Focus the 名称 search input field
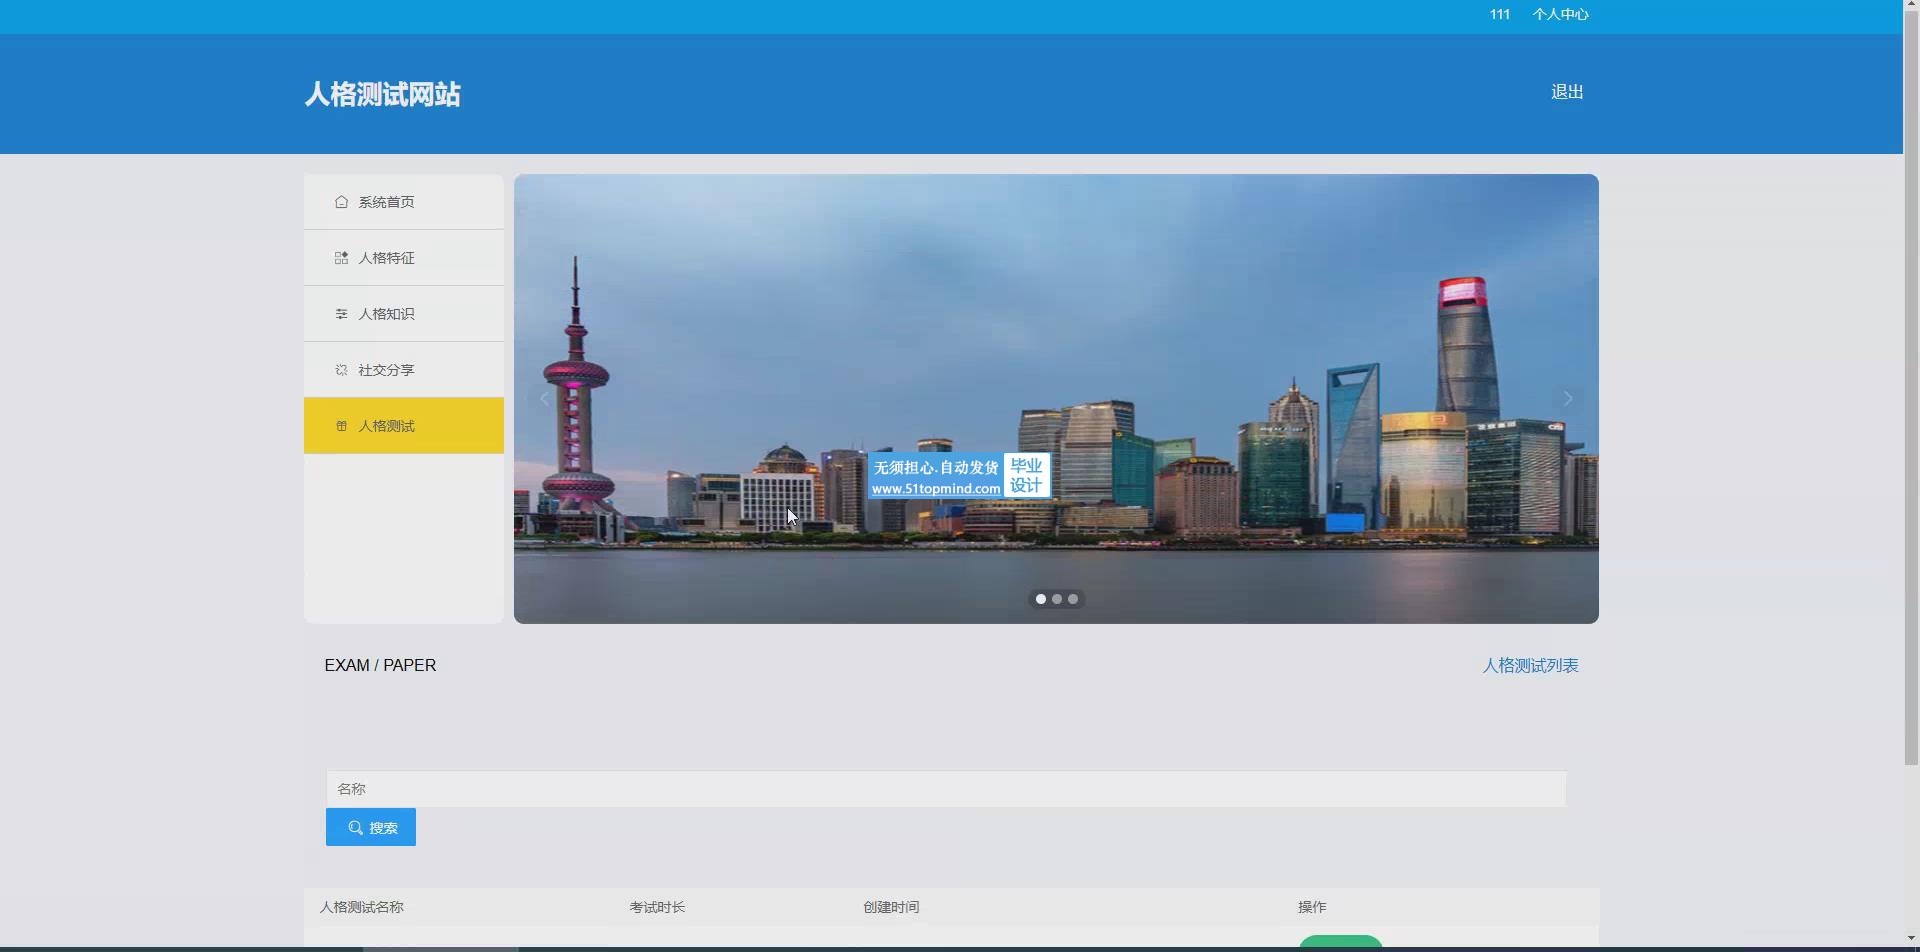 coord(945,789)
